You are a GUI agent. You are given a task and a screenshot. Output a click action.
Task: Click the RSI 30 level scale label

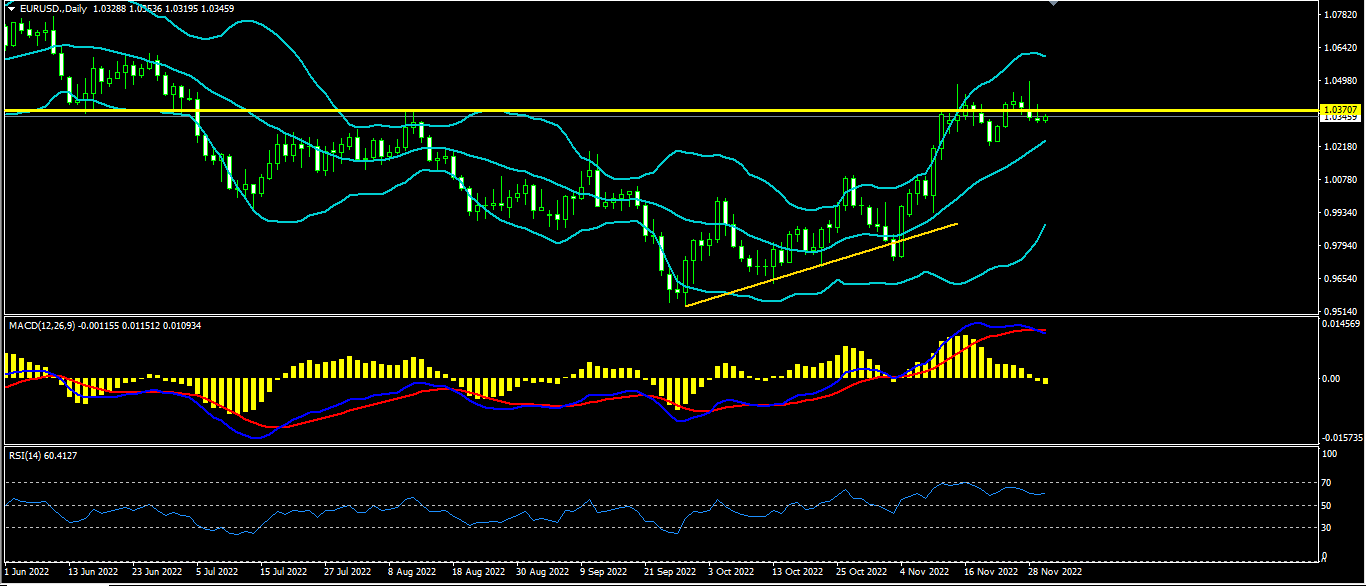click(x=1328, y=528)
